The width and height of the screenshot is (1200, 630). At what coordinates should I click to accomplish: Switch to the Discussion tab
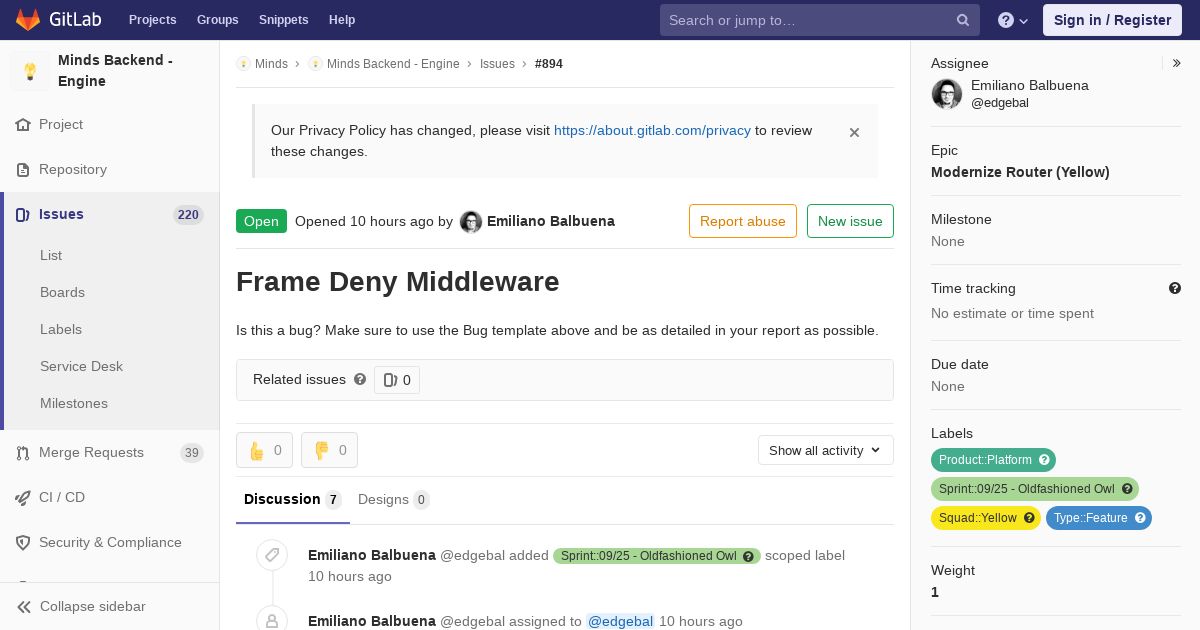[x=293, y=500]
